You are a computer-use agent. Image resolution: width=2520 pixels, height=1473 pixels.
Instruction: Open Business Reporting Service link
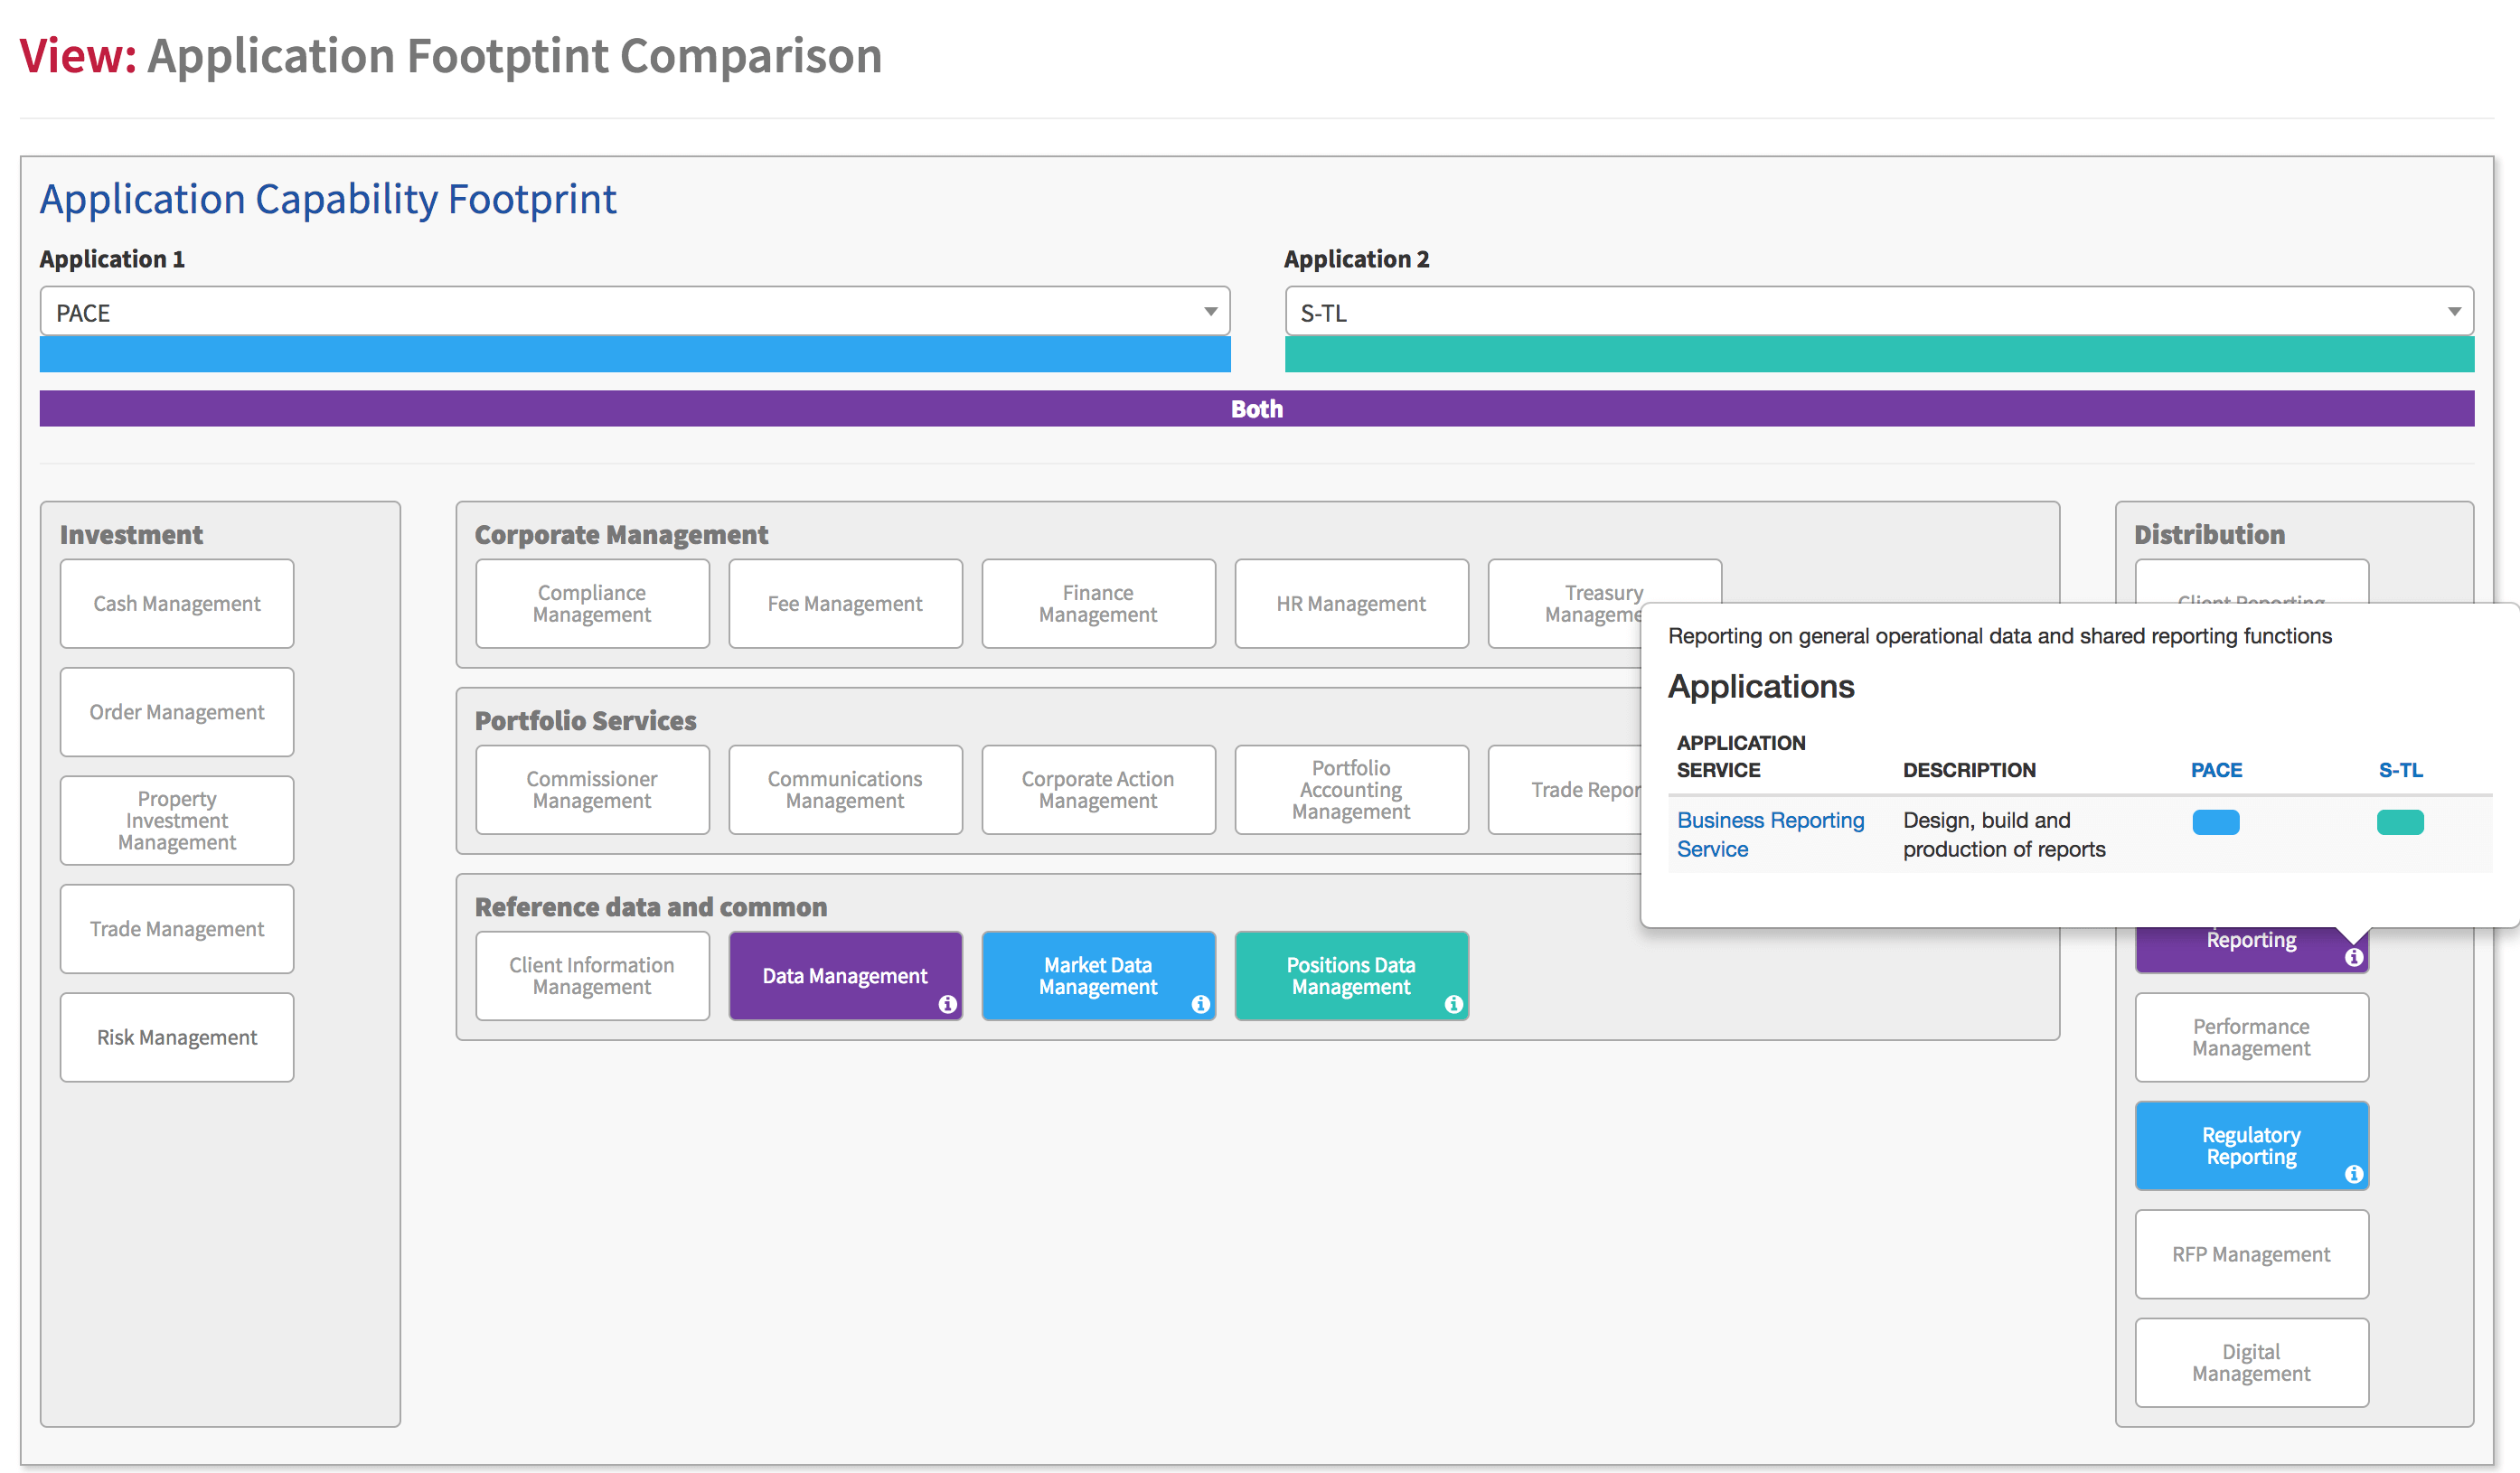tap(1770, 834)
